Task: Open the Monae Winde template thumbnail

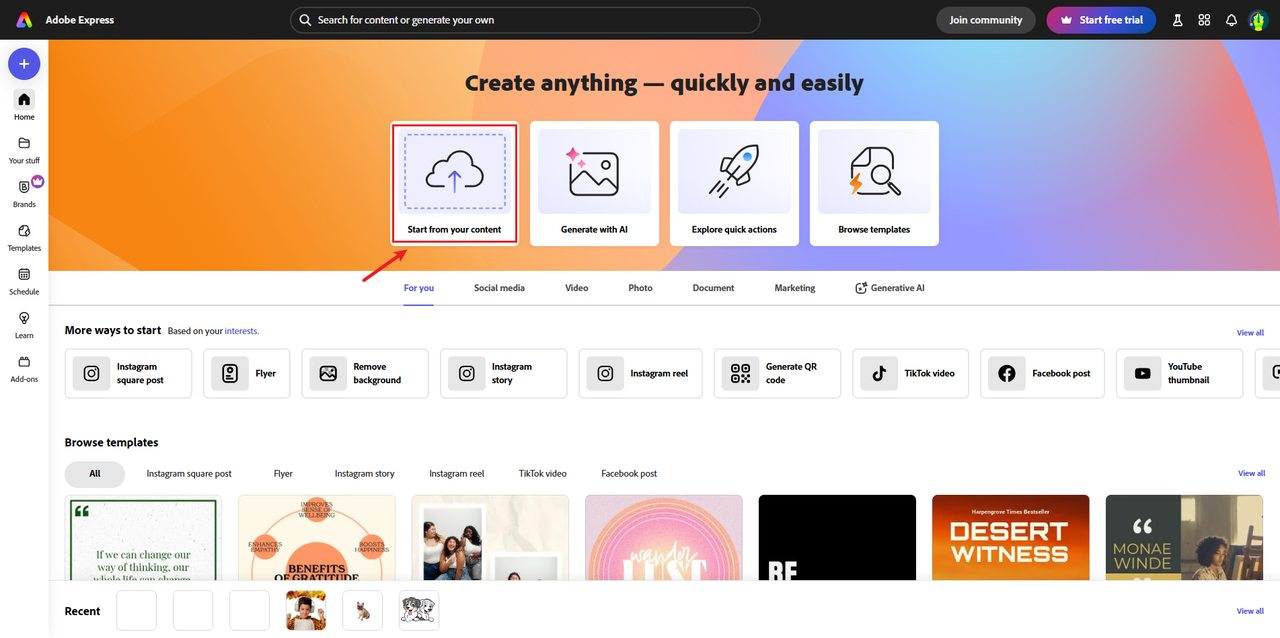Action: [1184, 537]
